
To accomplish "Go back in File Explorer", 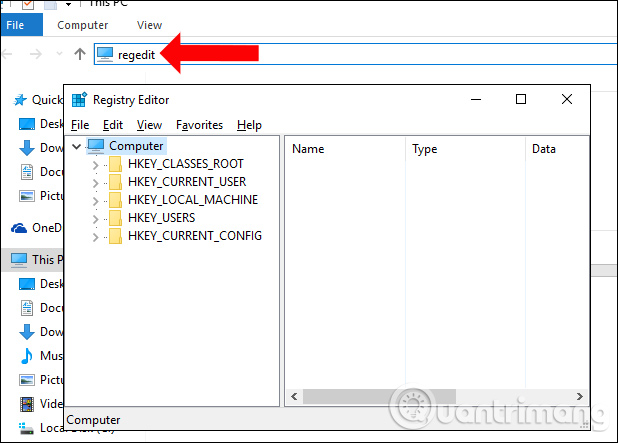I will click(8, 54).
